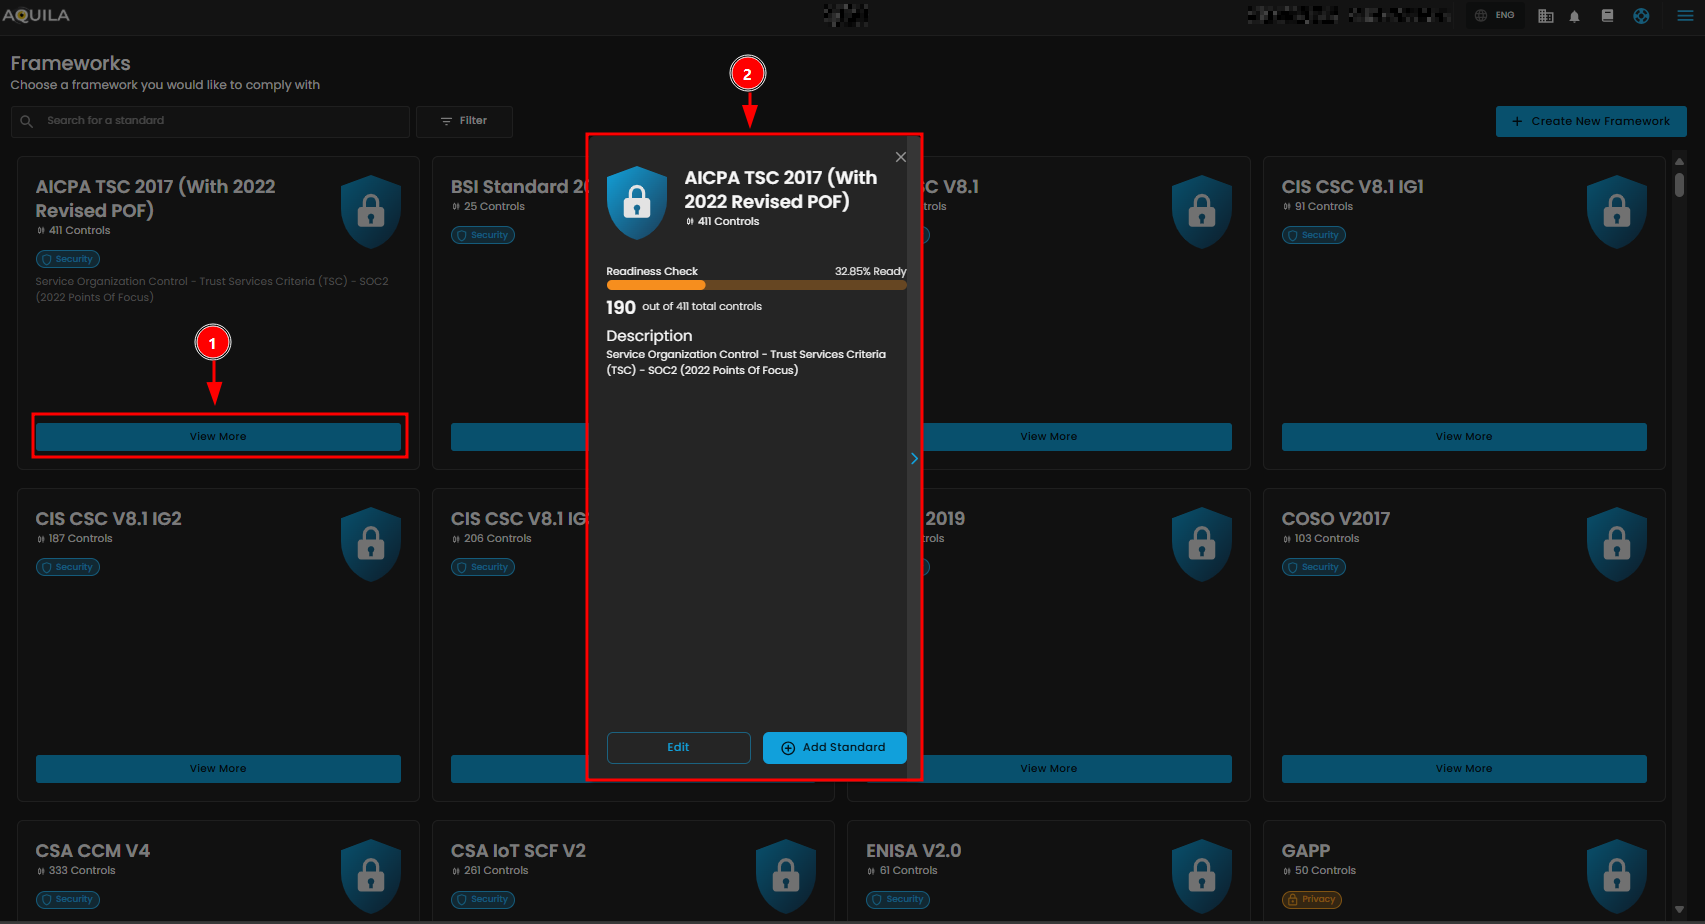Open the Filter options
This screenshot has width=1705, height=924.
[x=464, y=121]
